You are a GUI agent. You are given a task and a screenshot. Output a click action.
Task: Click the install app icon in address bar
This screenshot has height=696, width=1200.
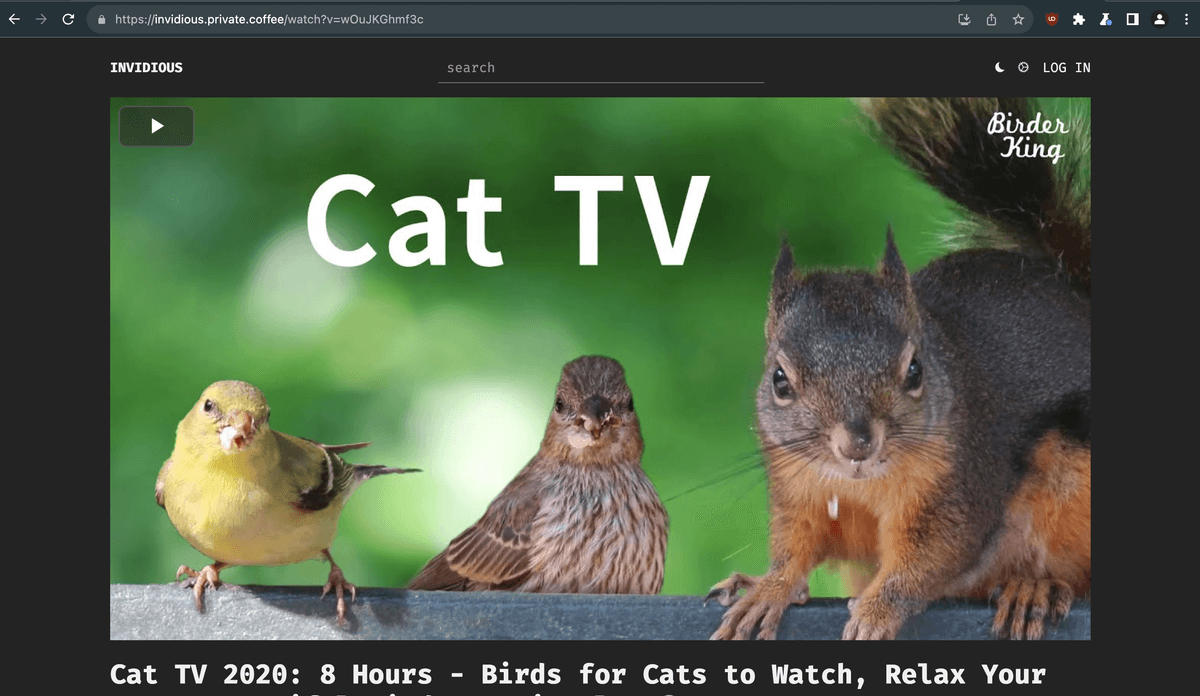pos(964,19)
